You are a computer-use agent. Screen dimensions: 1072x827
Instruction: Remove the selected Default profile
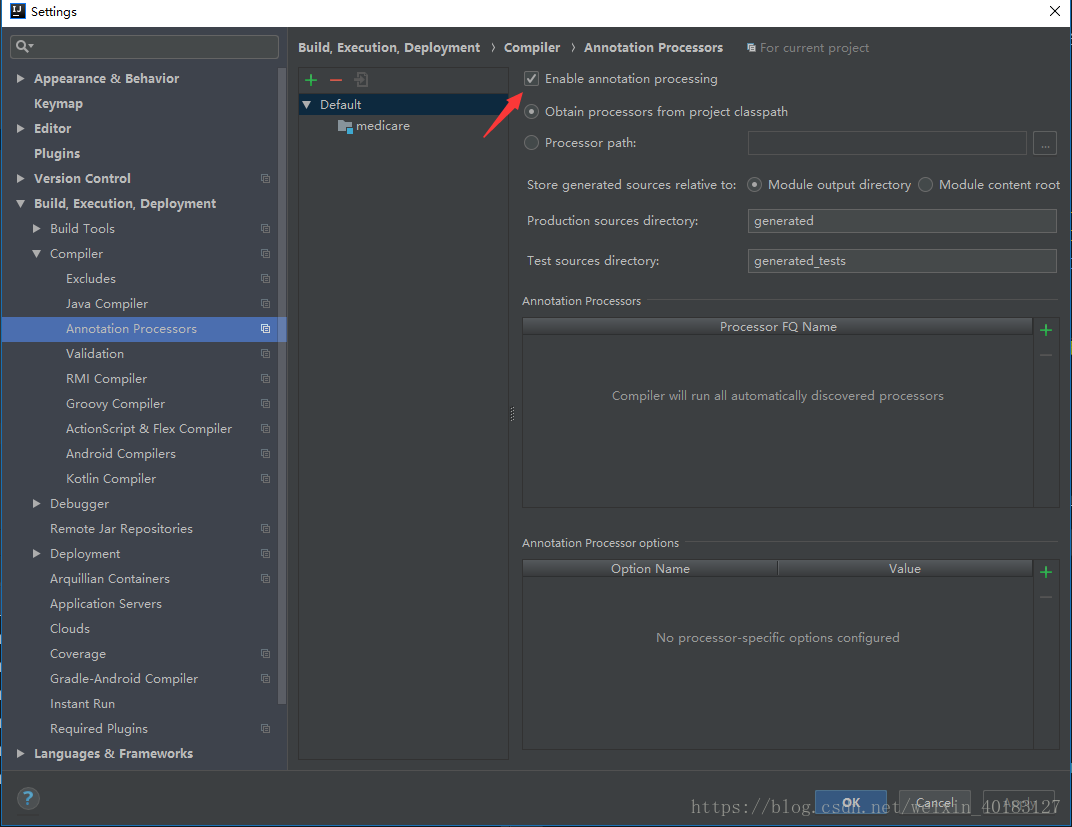pyautogui.click(x=336, y=79)
